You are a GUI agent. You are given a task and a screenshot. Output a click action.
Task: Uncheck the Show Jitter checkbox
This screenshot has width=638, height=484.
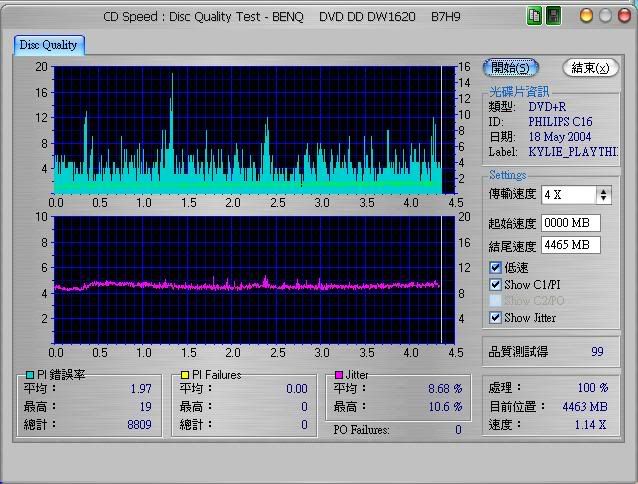click(496, 318)
